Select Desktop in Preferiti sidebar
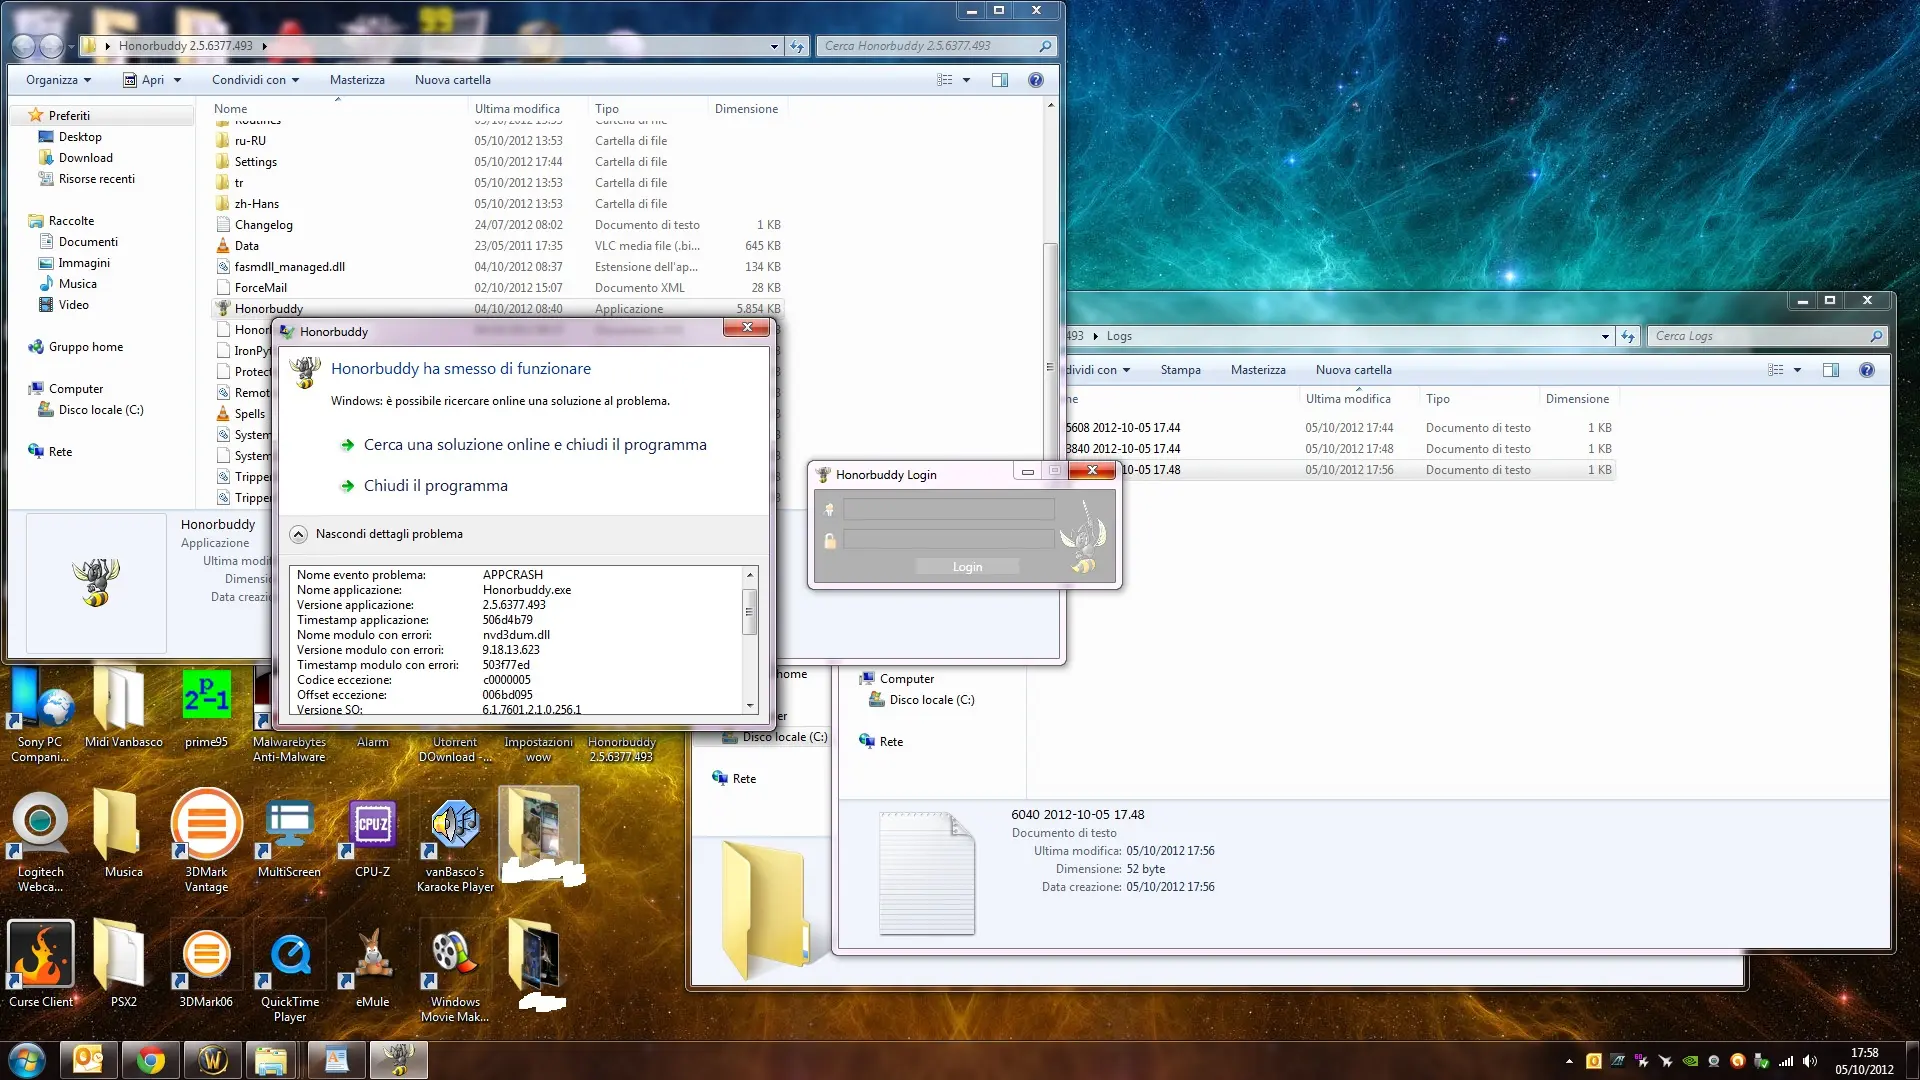 (80, 137)
